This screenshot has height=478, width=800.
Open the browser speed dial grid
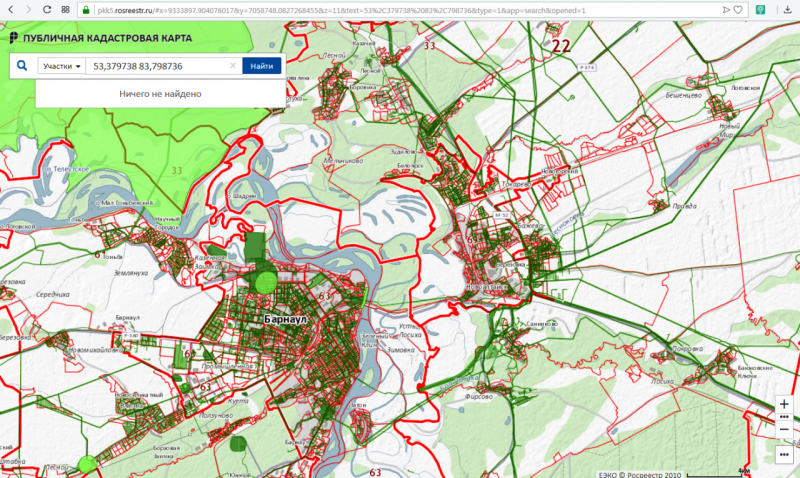pyautogui.click(x=65, y=10)
